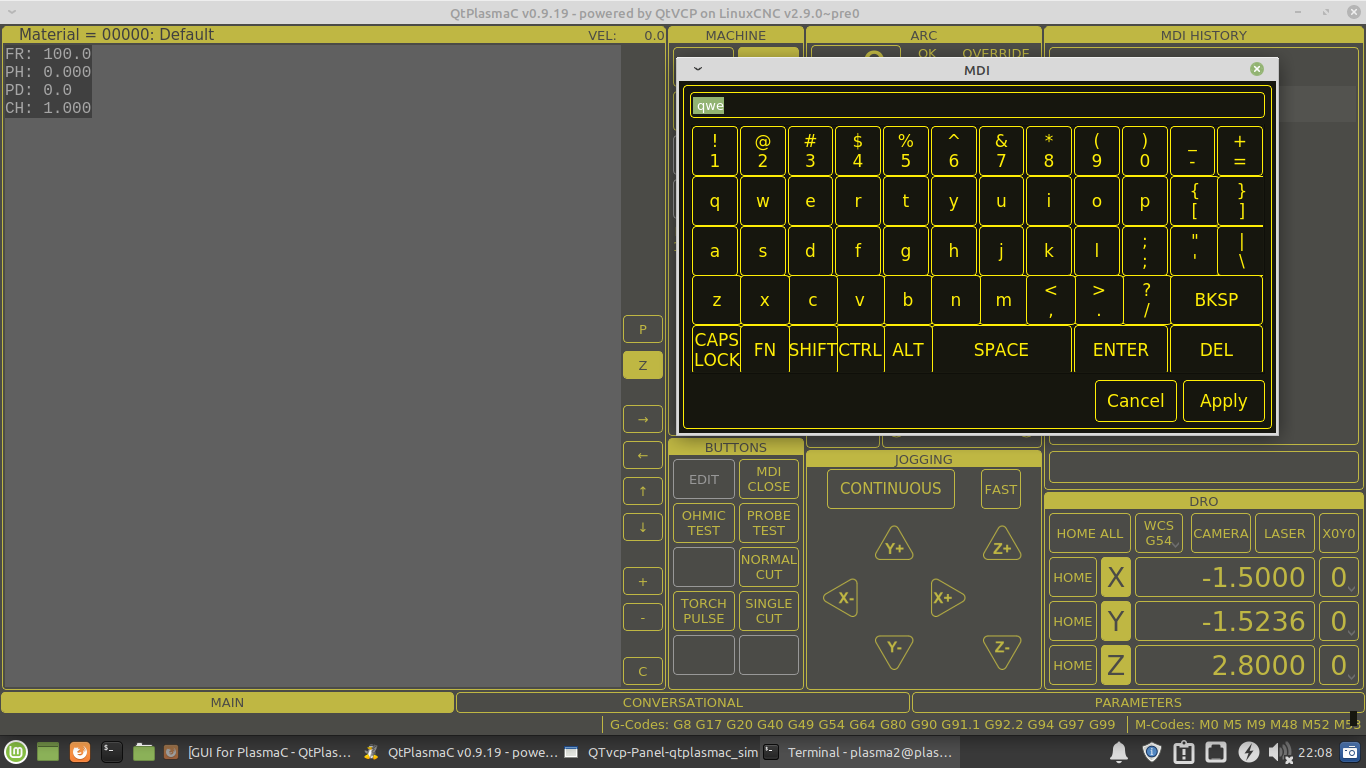This screenshot has height=768, width=1366.
Task: Click LASER button in DRO
Action: point(1284,533)
